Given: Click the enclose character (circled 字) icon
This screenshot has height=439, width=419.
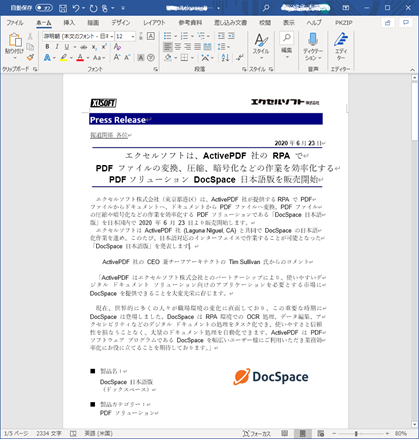Looking at the screenshot, I should [151, 58].
